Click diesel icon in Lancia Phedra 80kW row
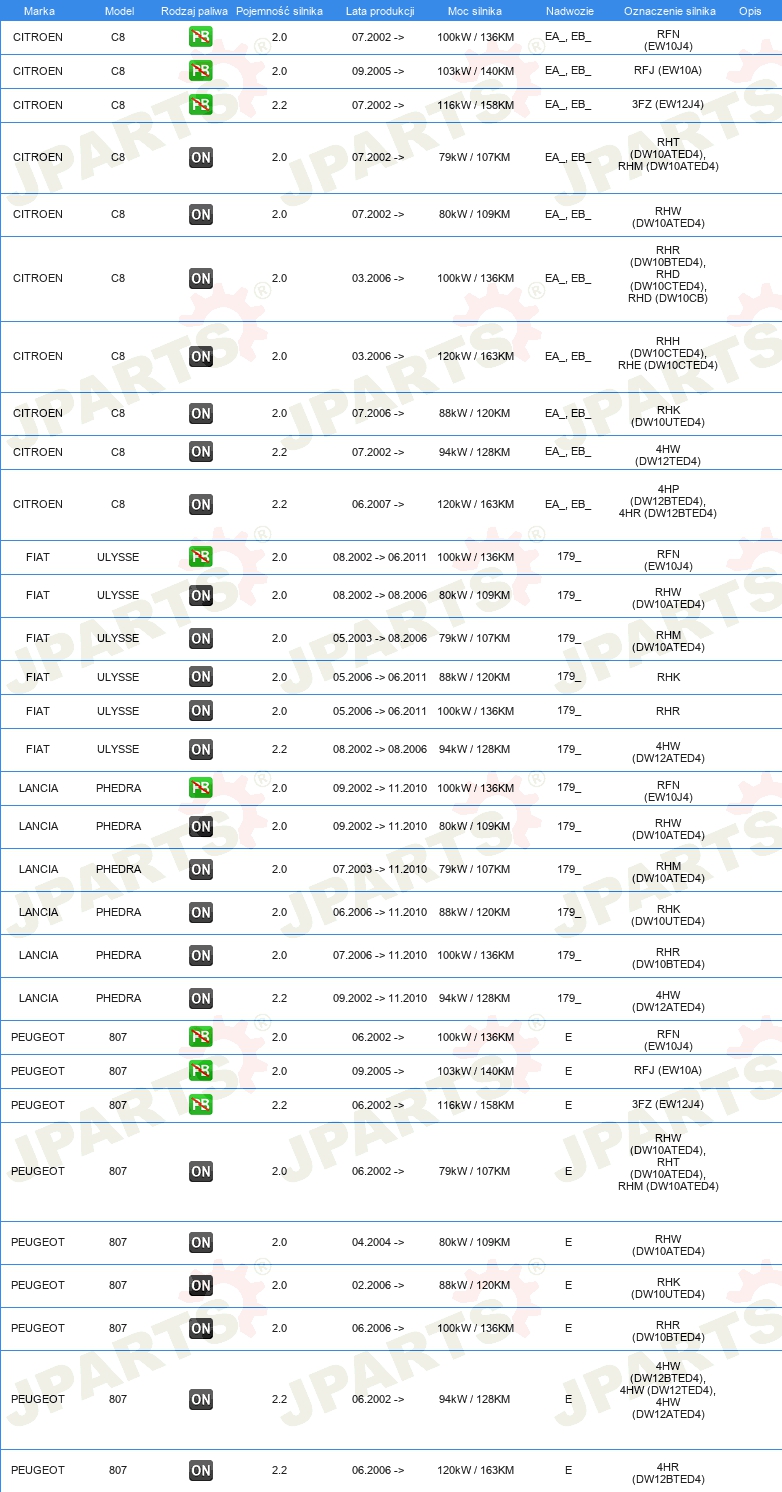The height and width of the screenshot is (1492, 782). (201, 826)
